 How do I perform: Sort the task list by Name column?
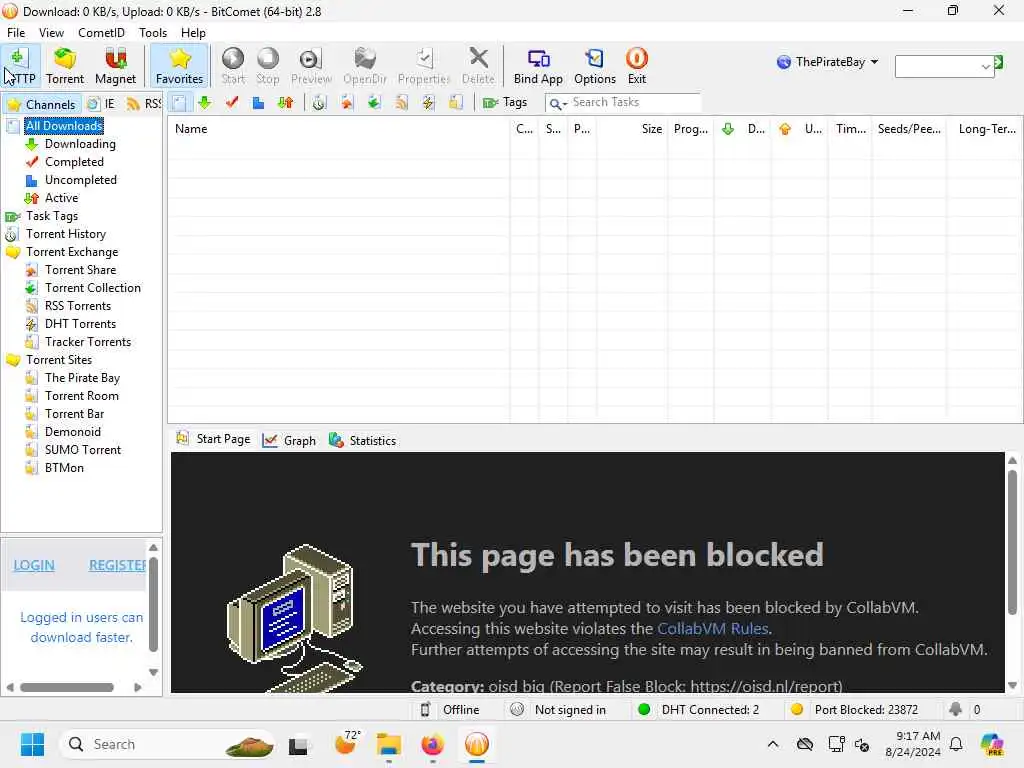pos(338,129)
